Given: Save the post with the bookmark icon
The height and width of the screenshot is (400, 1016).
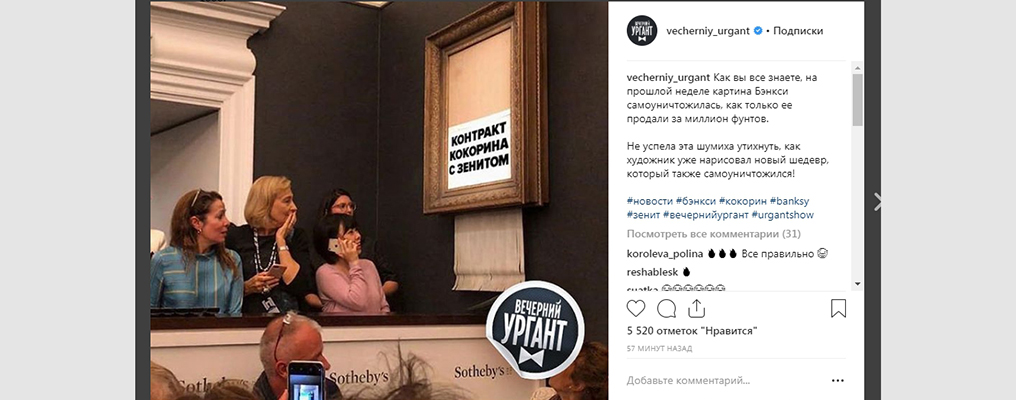Looking at the screenshot, I should click(838, 309).
